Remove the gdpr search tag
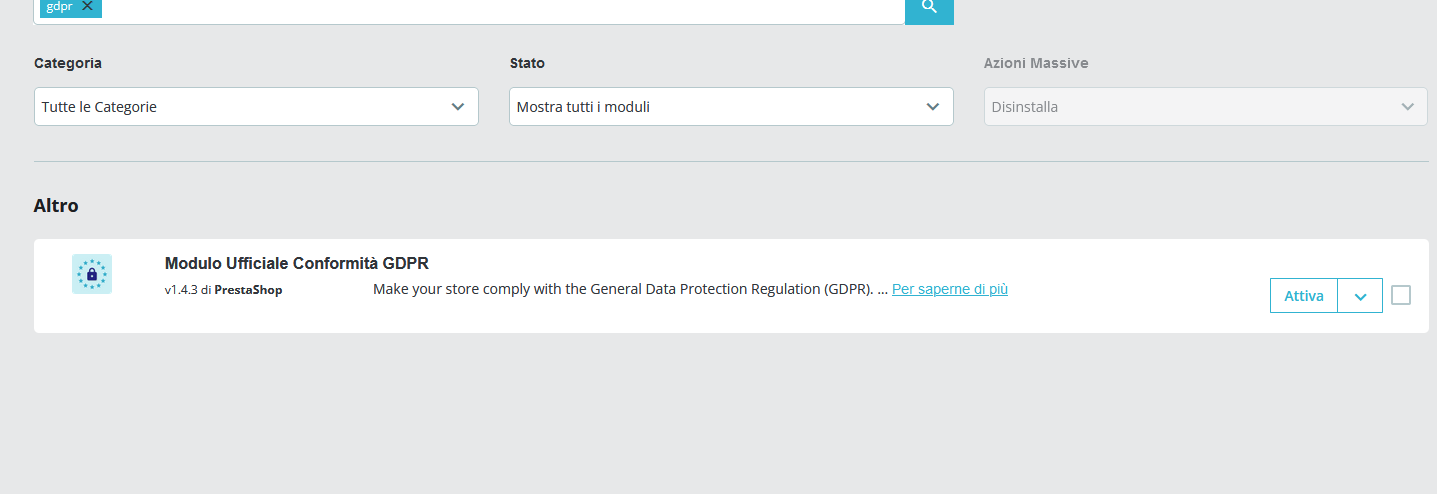 point(88,6)
